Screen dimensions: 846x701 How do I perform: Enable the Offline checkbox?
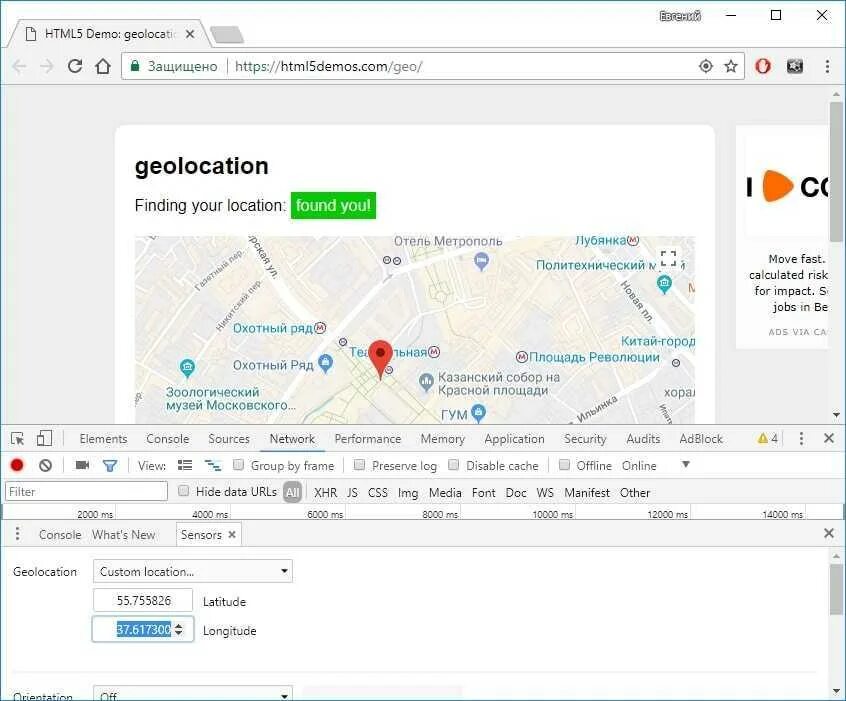(x=564, y=465)
